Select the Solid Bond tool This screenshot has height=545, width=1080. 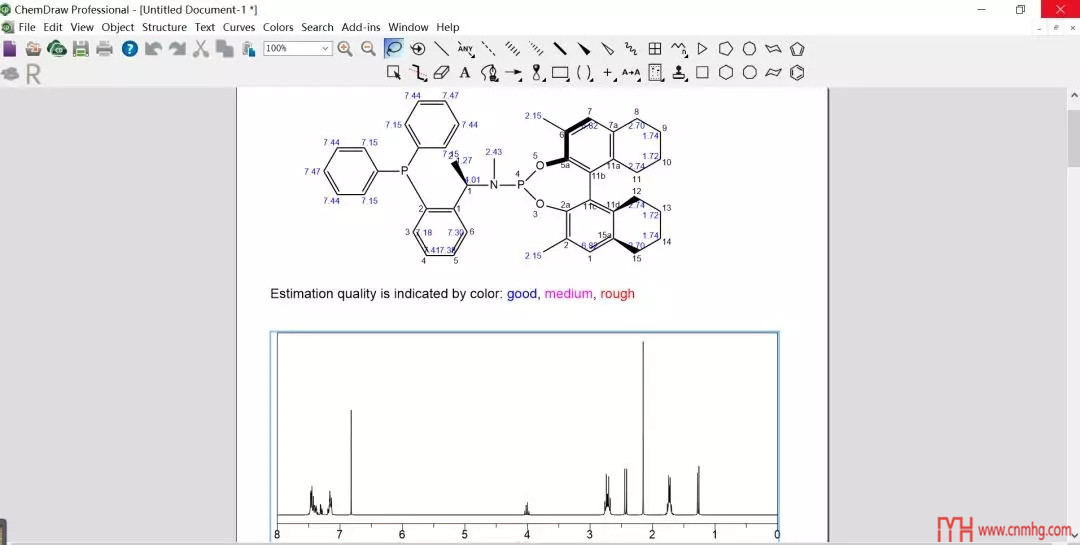(x=442, y=49)
